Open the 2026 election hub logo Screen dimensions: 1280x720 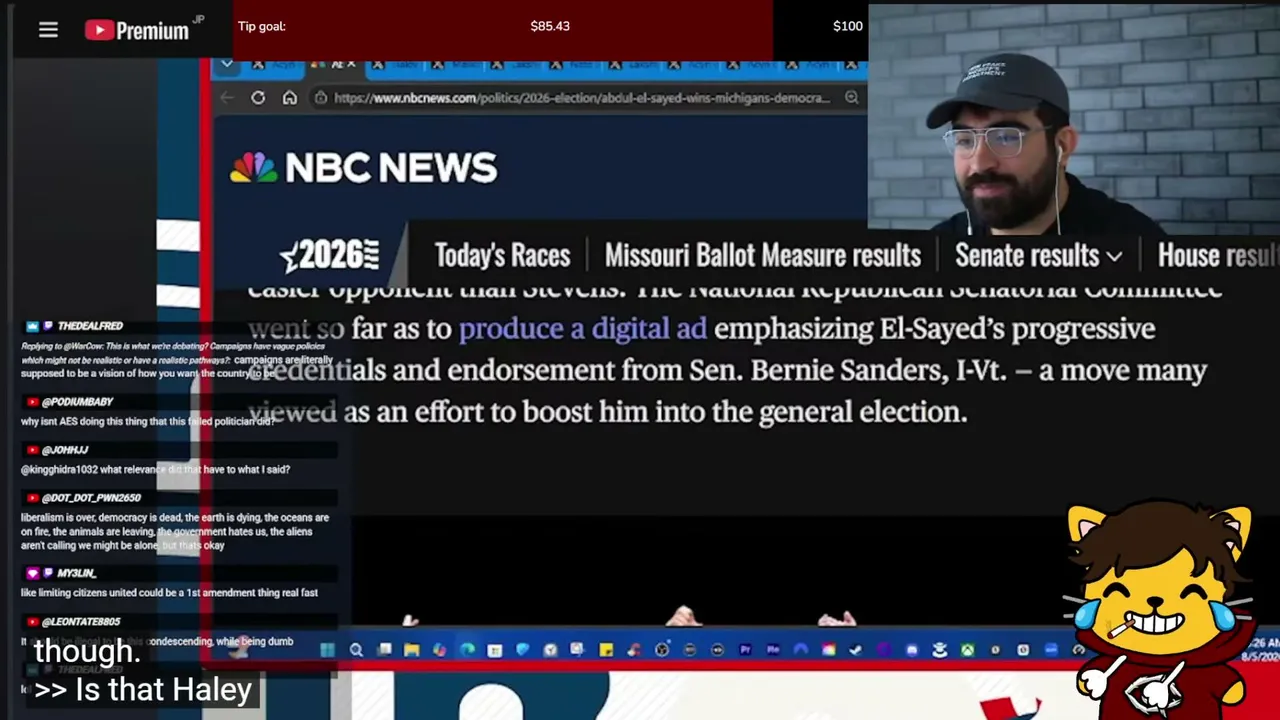(329, 256)
